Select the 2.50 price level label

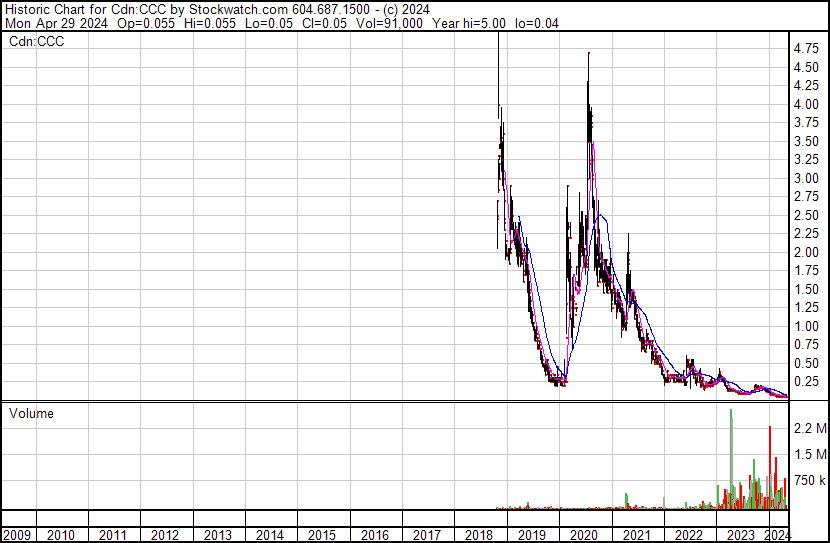806,215
